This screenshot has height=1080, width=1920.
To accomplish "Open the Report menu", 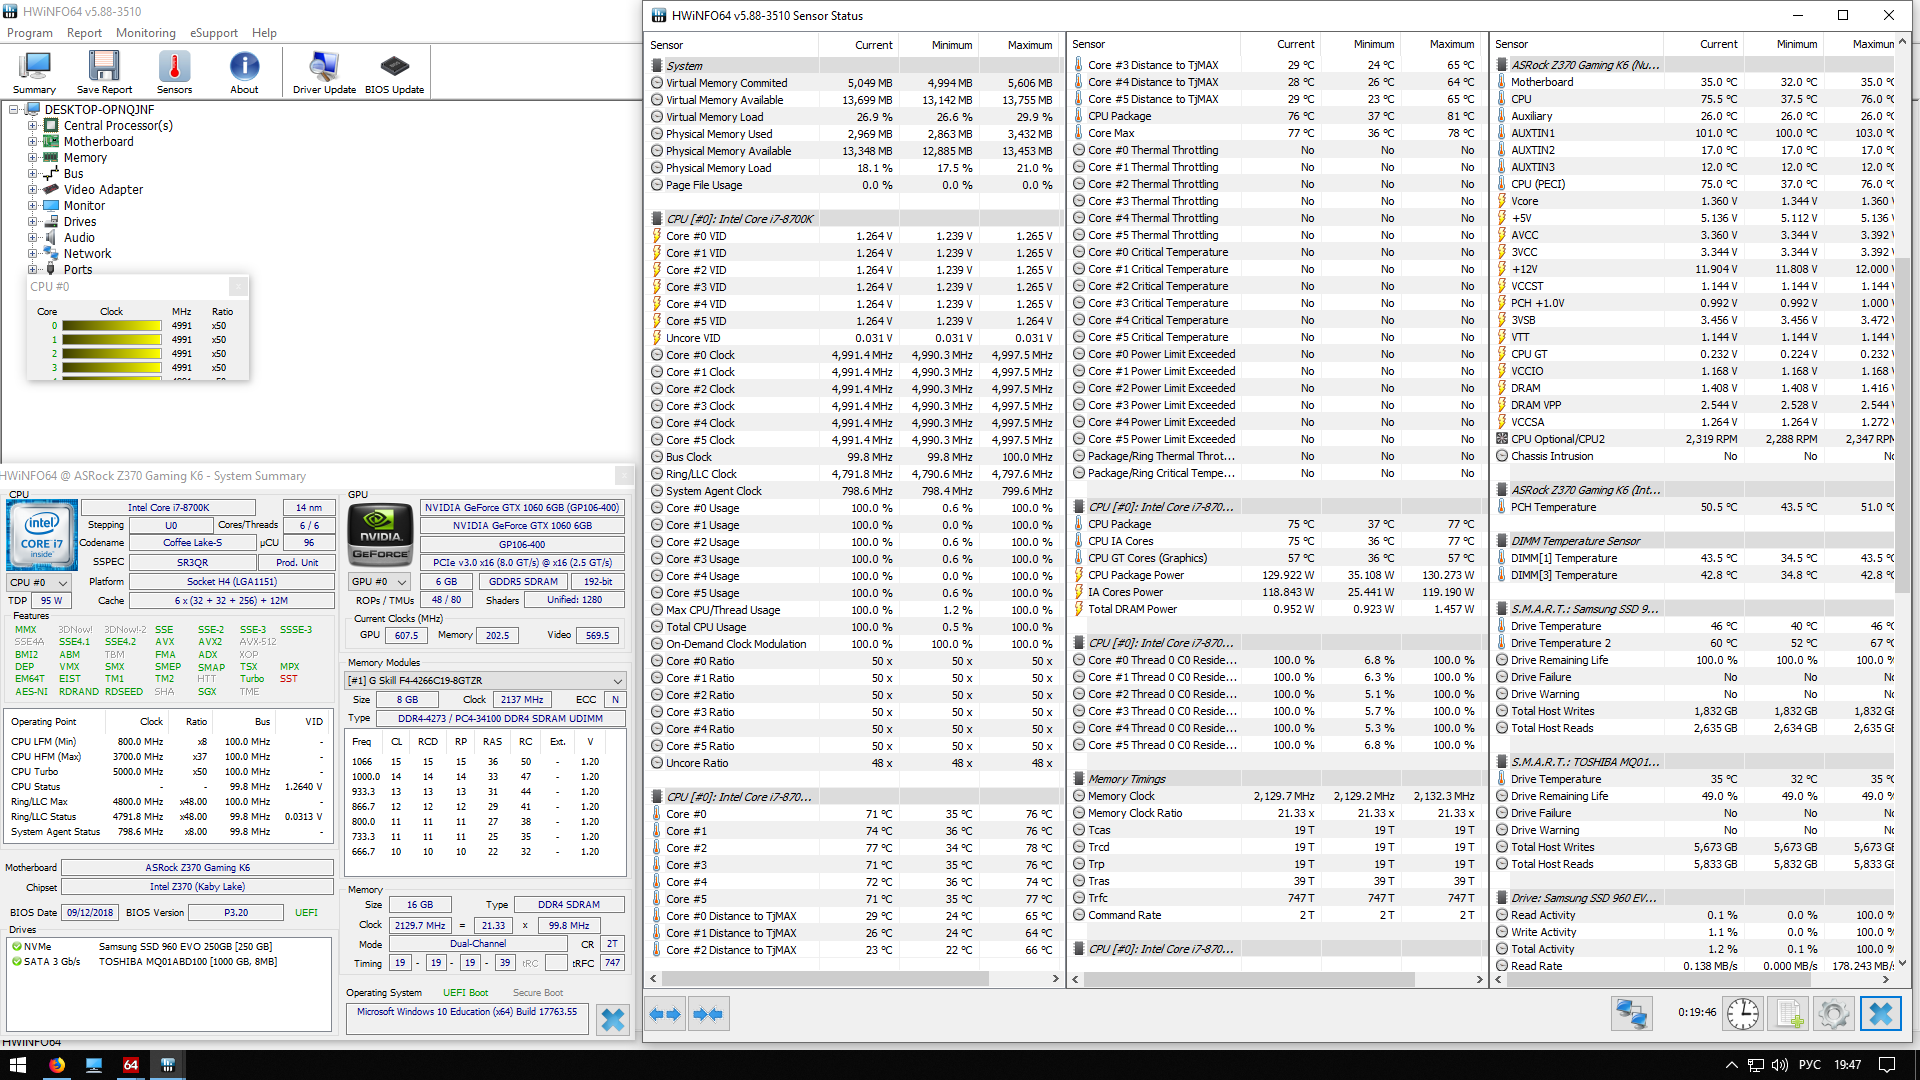I will point(84,33).
